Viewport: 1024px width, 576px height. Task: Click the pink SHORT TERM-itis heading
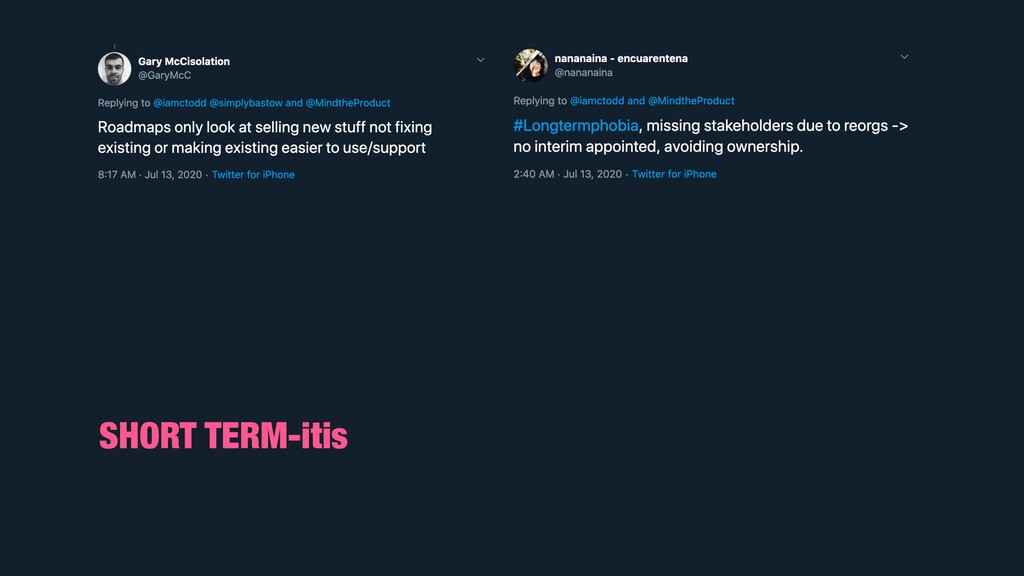tap(223, 436)
